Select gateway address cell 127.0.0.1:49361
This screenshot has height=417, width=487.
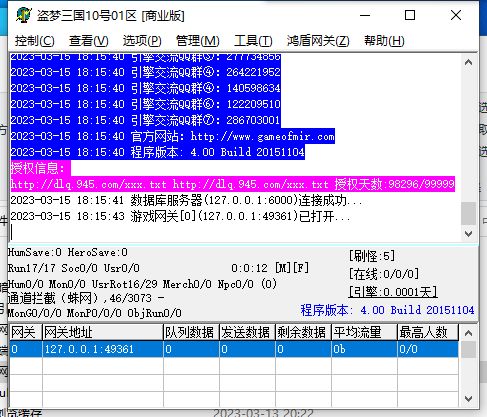tap(103, 349)
